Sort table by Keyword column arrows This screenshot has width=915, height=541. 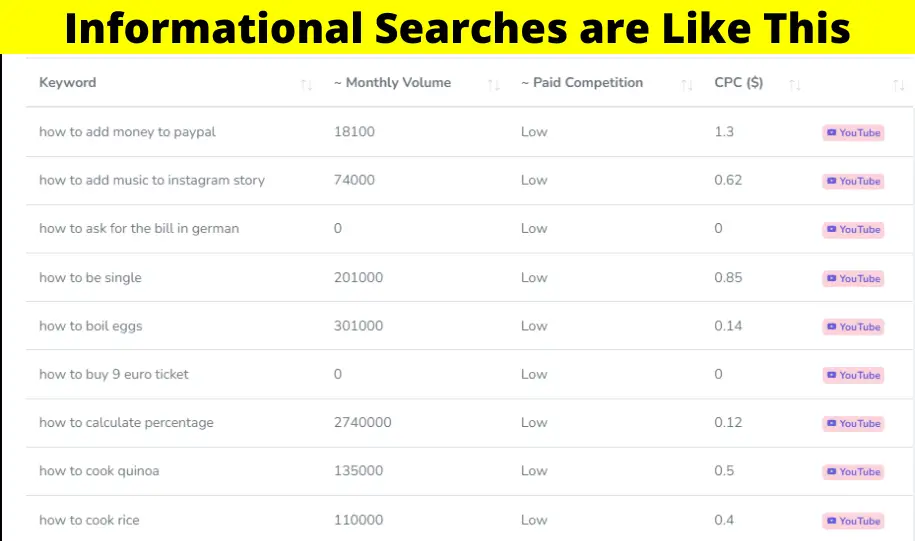[306, 85]
